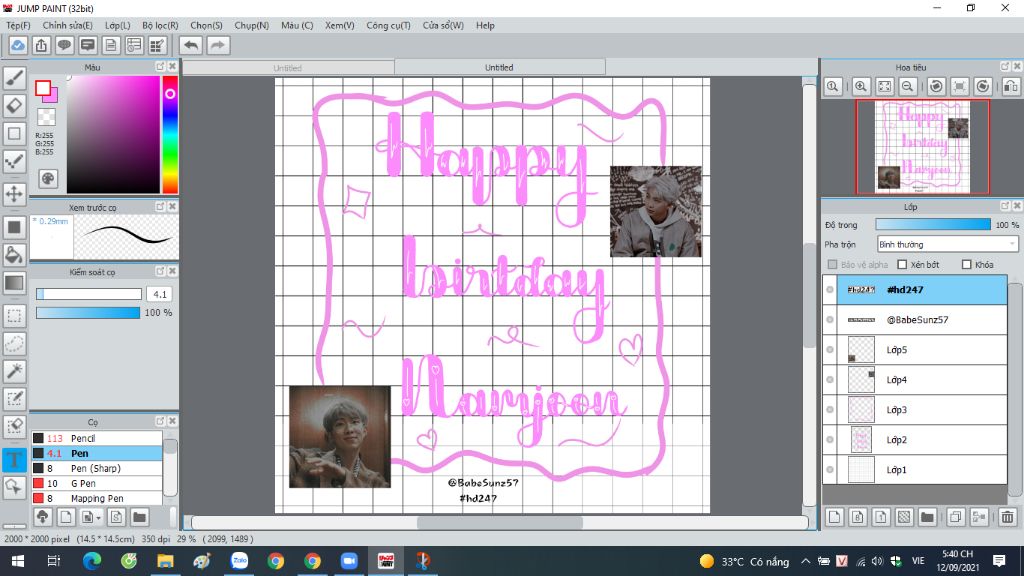Zoom out on the navigator
Image resolution: width=1024 pixels, height=576 pixels.
pos(907,86)
